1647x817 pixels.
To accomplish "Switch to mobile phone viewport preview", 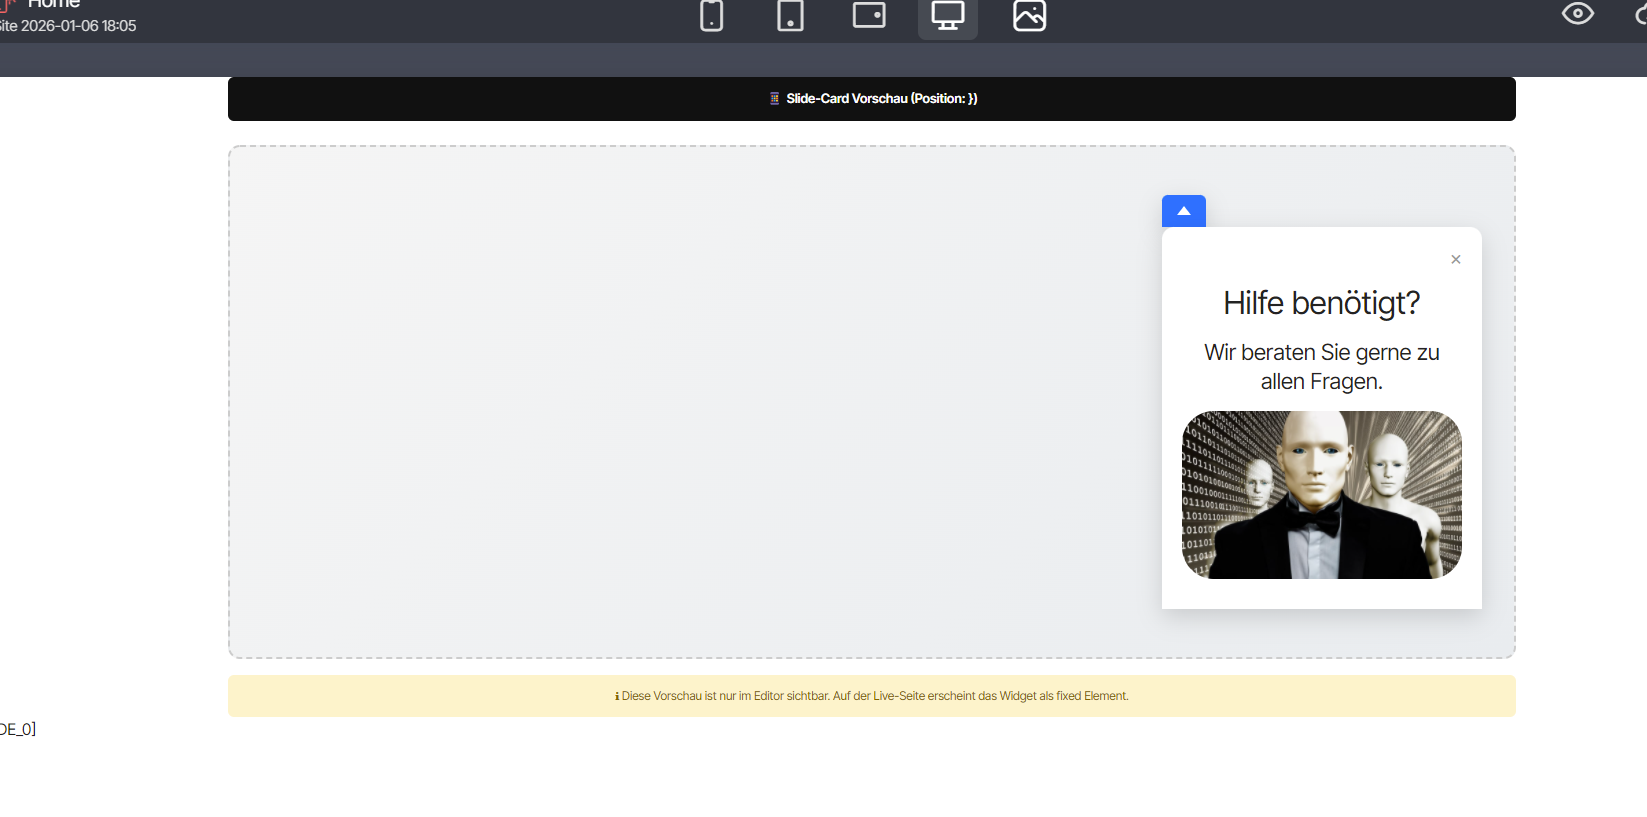I will point(711,16).
